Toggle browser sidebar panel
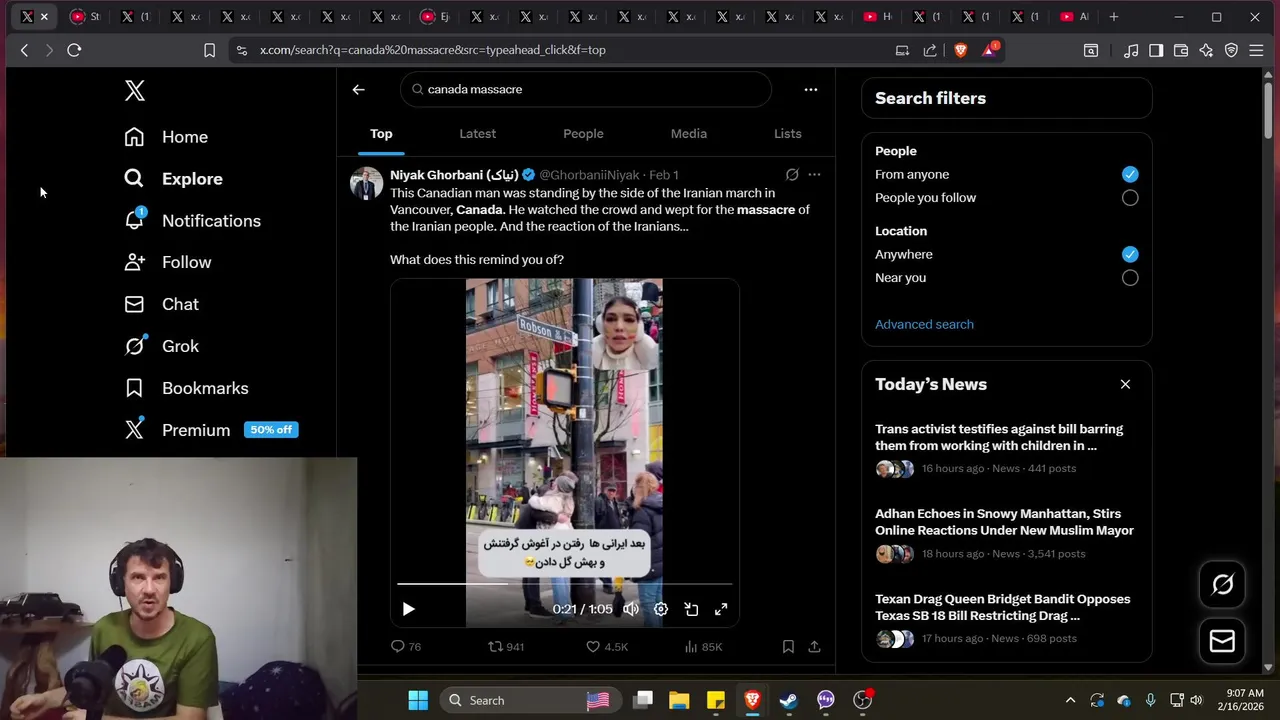This screenshot has width=1280, height=720. pos(1156,50)
